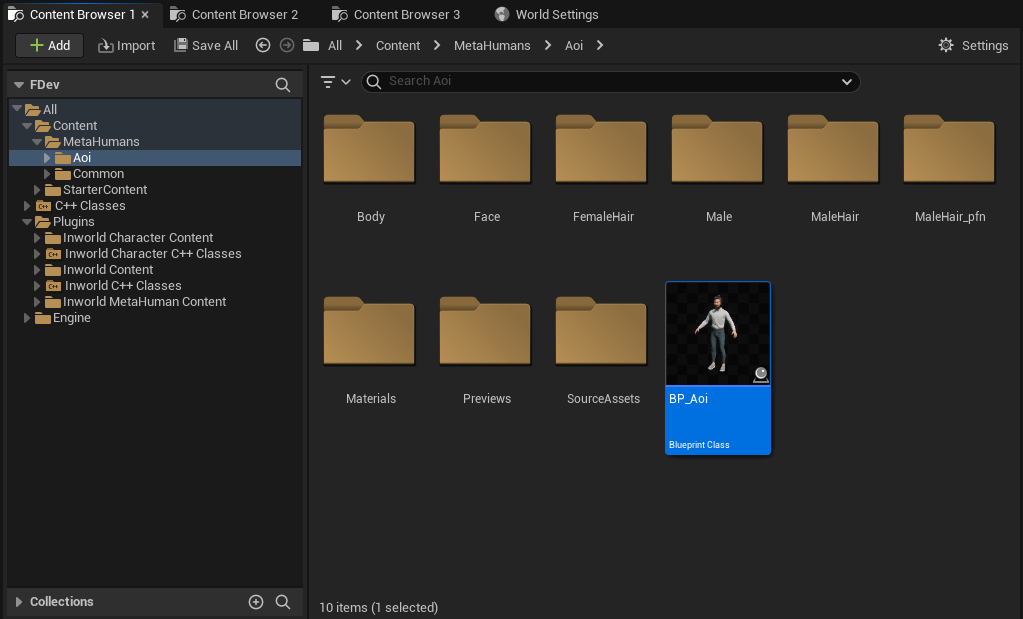The height and width of the screenshot is (619, 1023).
Task: Open the search box saved-searches dropdown
Action: tap(847, 82)
